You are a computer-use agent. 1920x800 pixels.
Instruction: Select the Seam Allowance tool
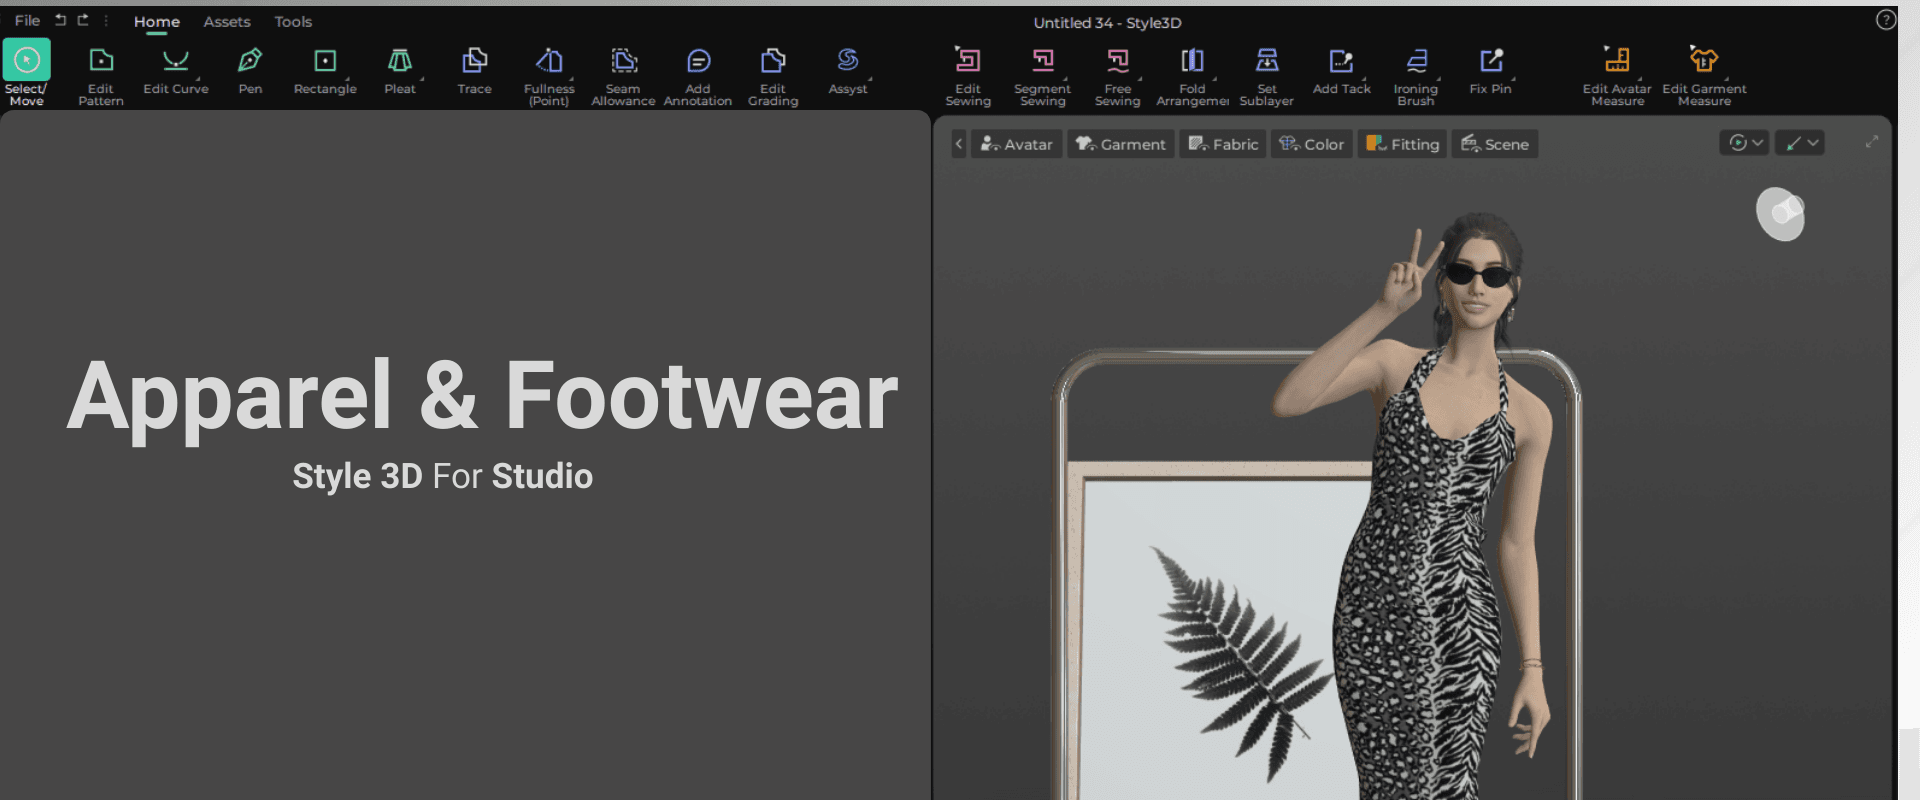tap(623, 62)
